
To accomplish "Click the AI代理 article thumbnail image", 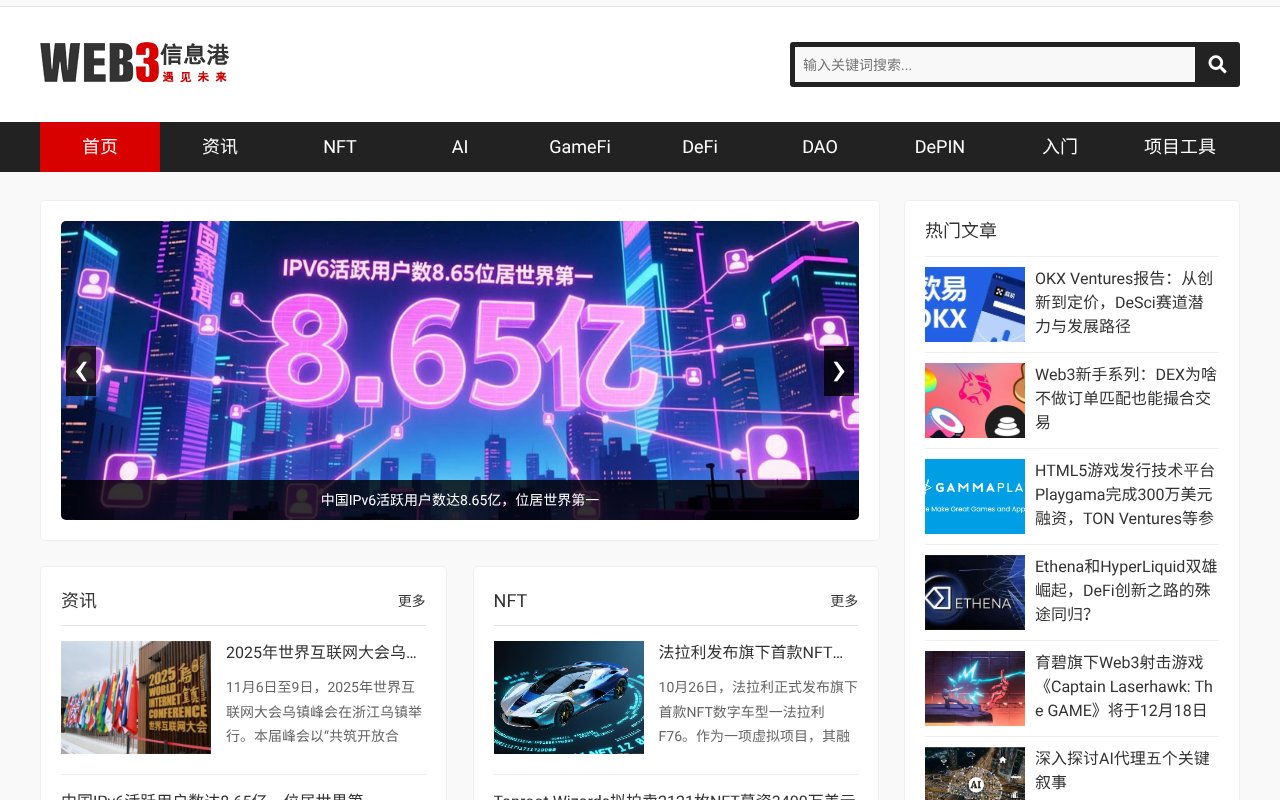I will coord(974,775).
